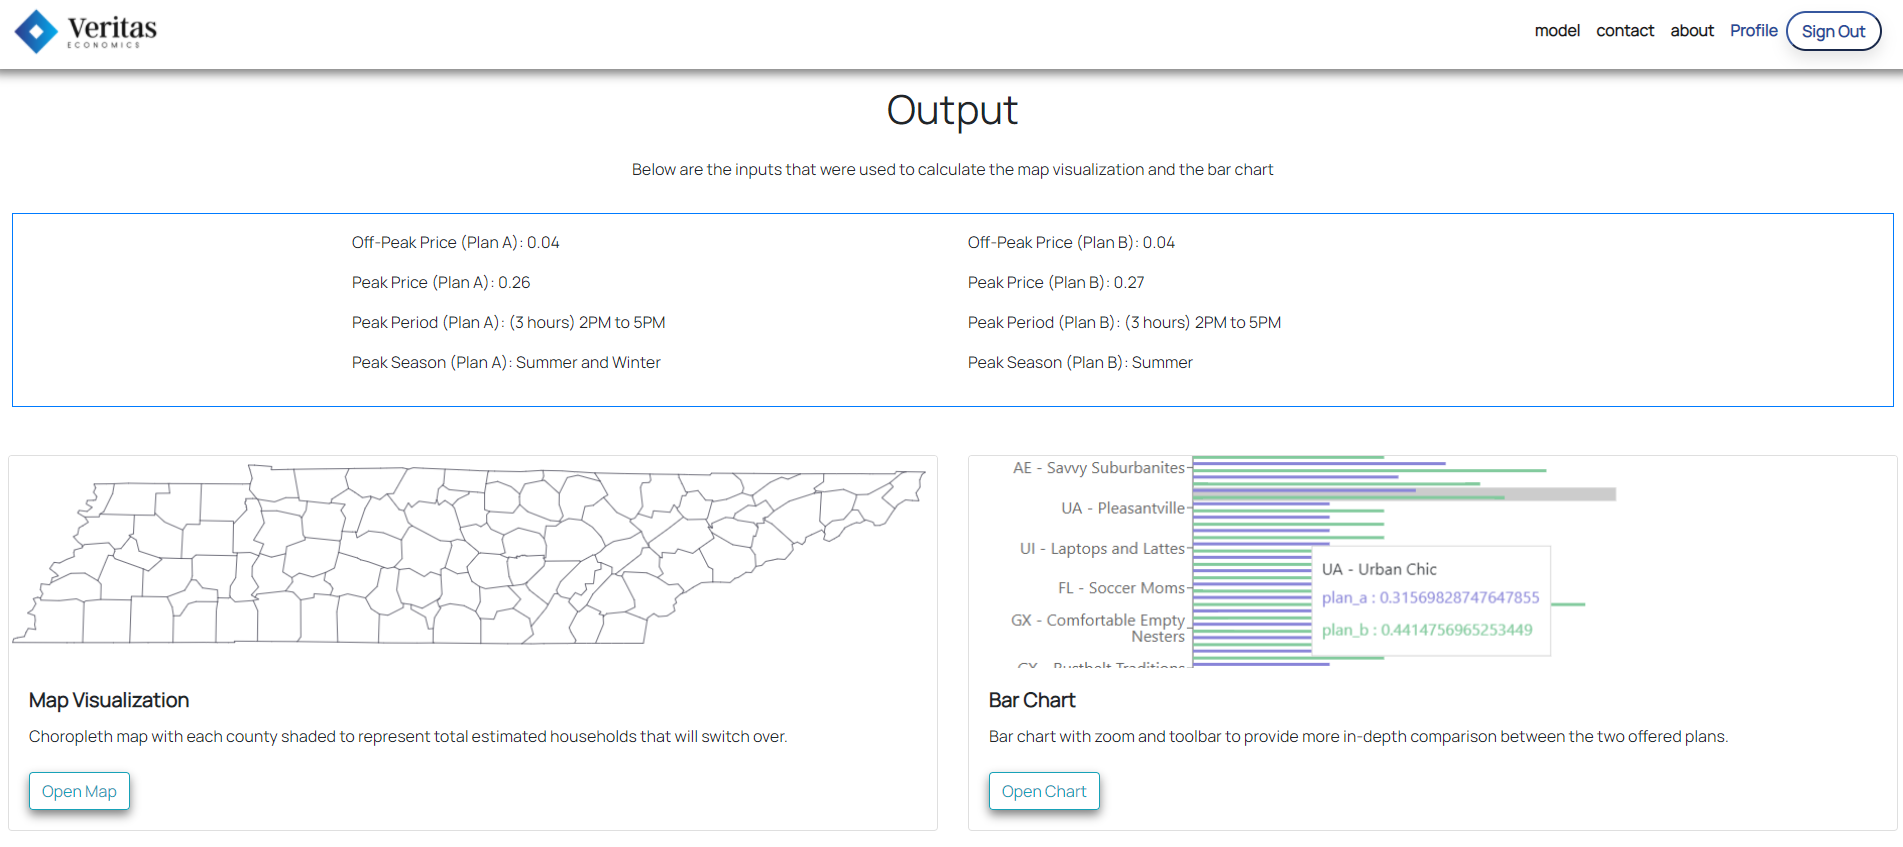Click the plan_b tooltip value

pyautogui.click(x=1427, y=629)
